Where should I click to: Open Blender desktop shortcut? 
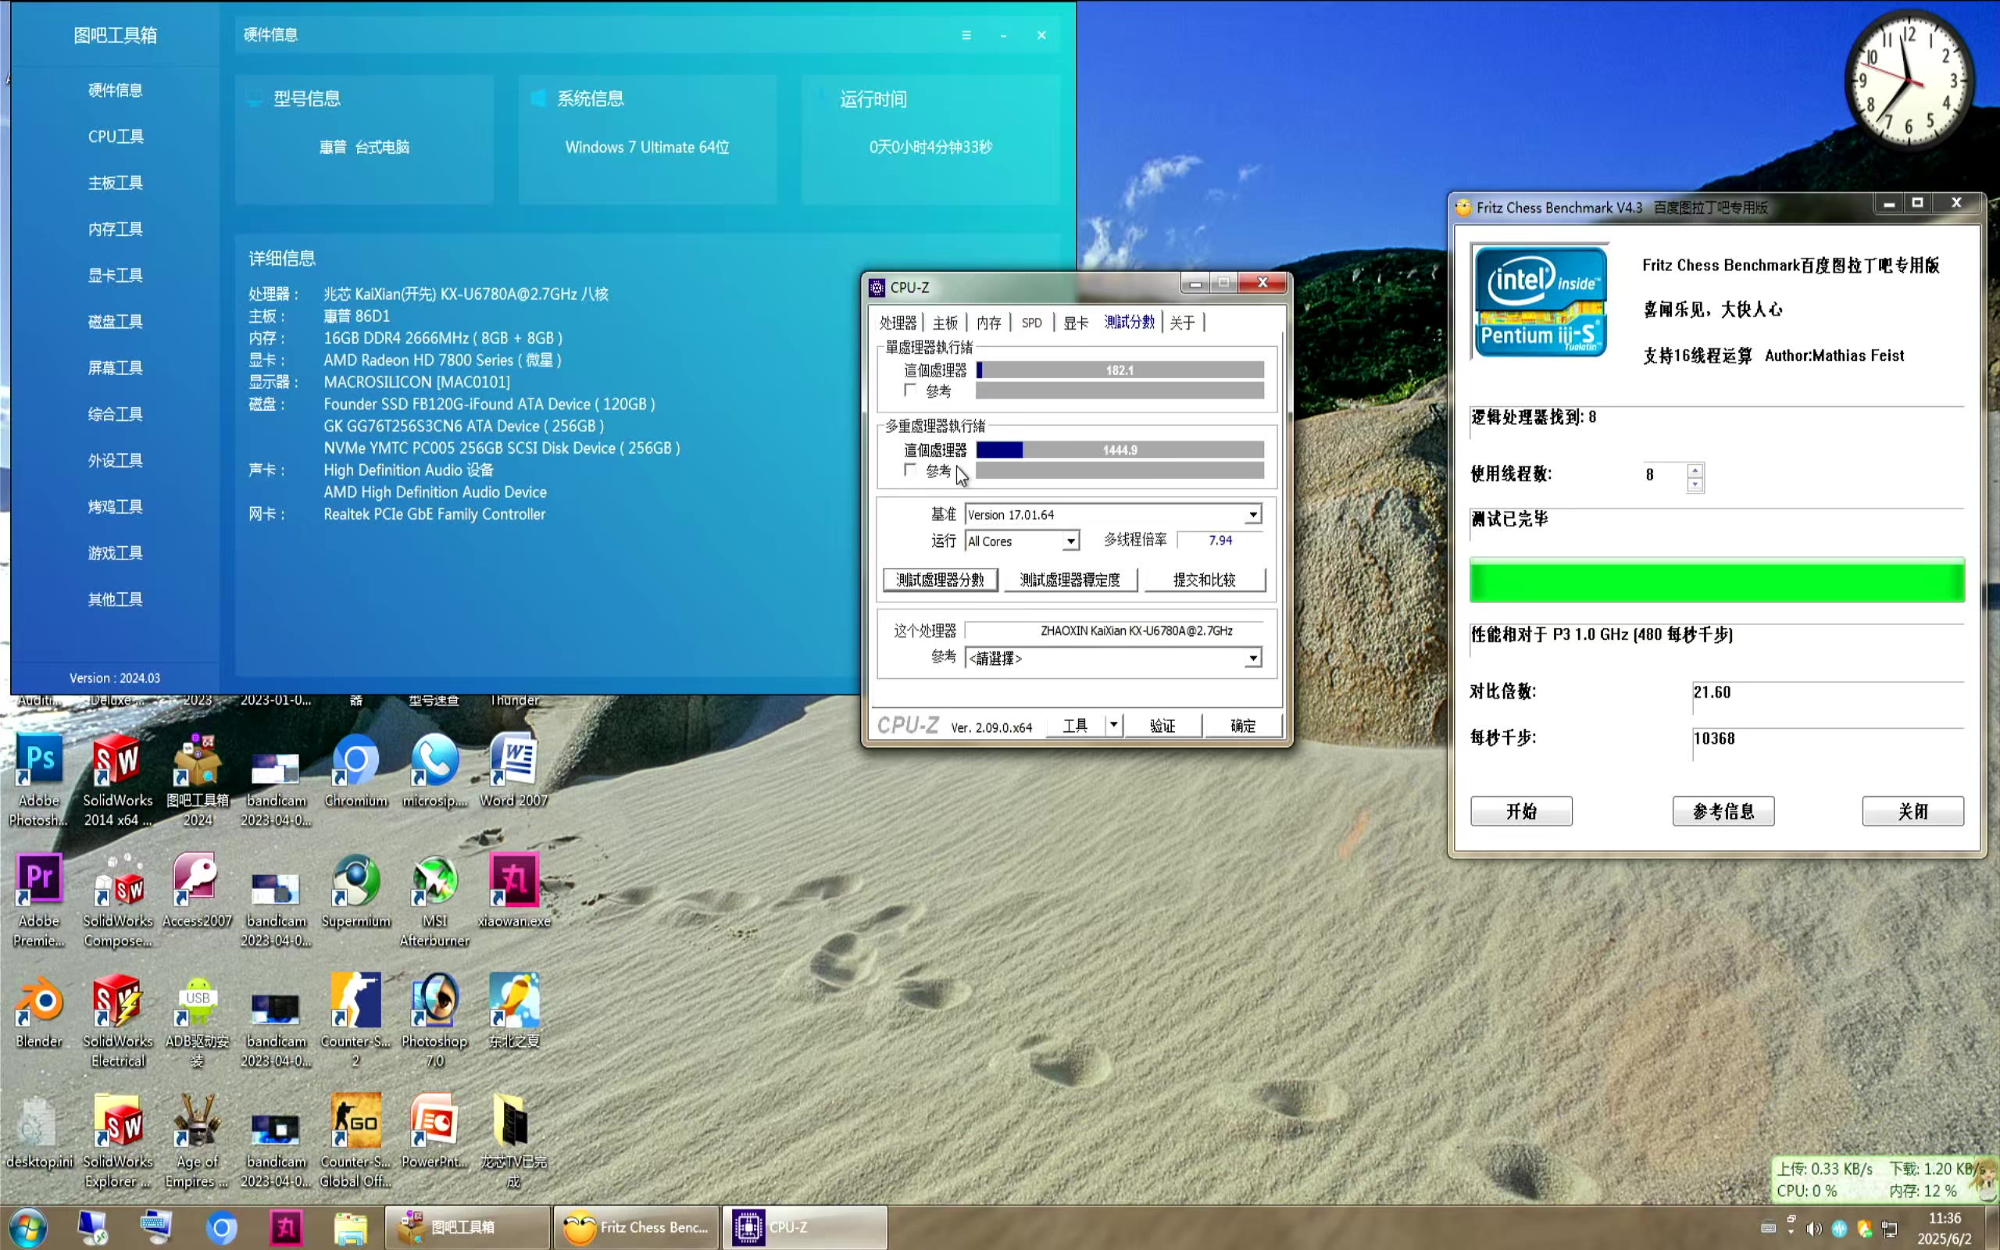click(x=39, y=1011)
